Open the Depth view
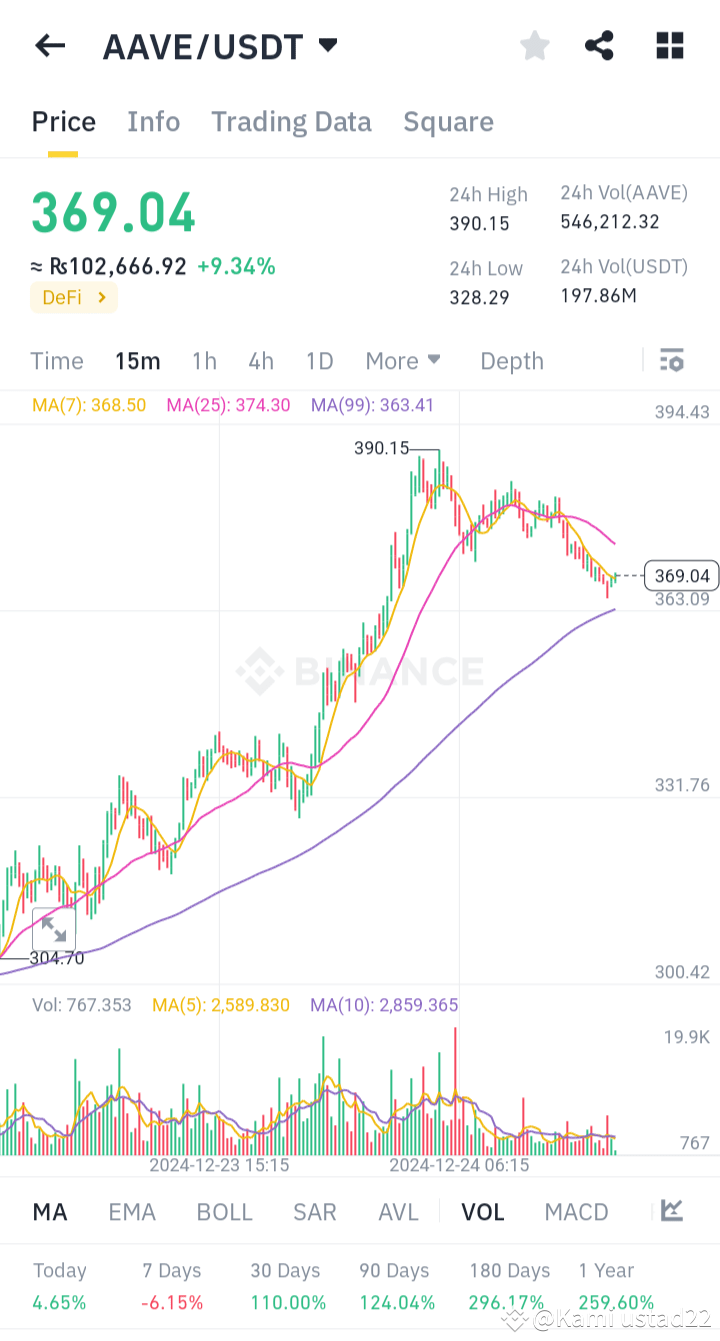The height and width of the screenshot is (1341, 720). click(511, 360)
